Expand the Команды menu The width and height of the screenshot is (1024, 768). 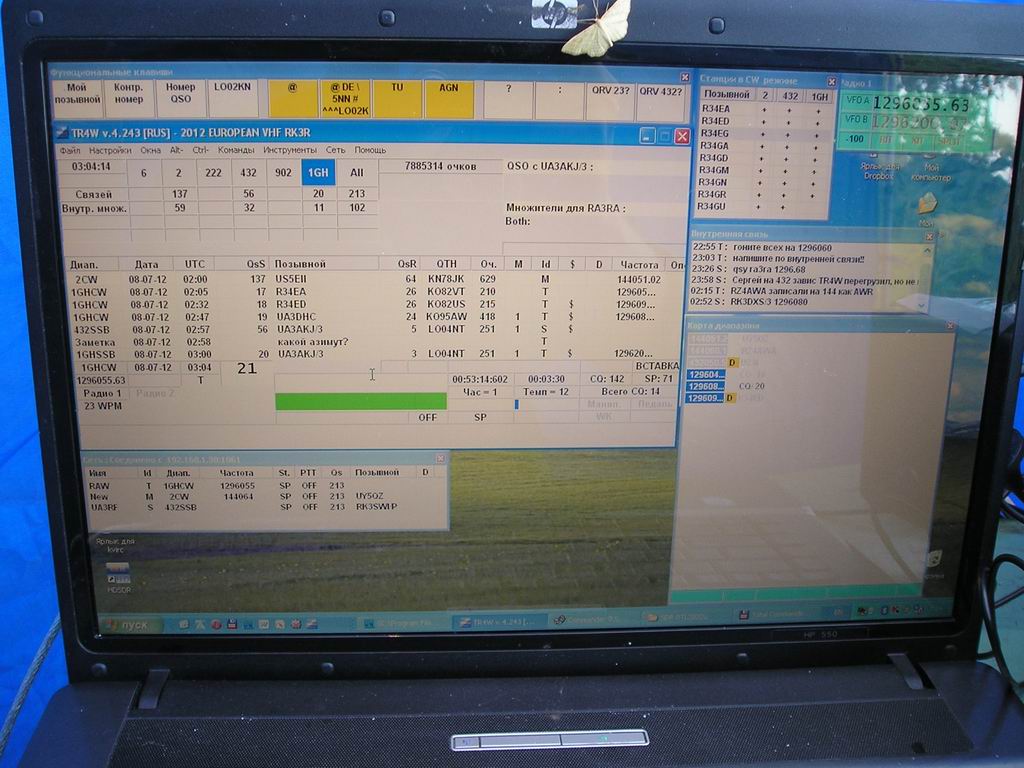236,150
